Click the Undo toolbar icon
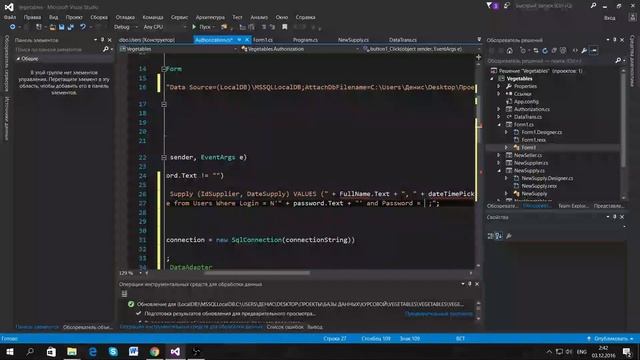640x360 pixels. coord(83,27)
